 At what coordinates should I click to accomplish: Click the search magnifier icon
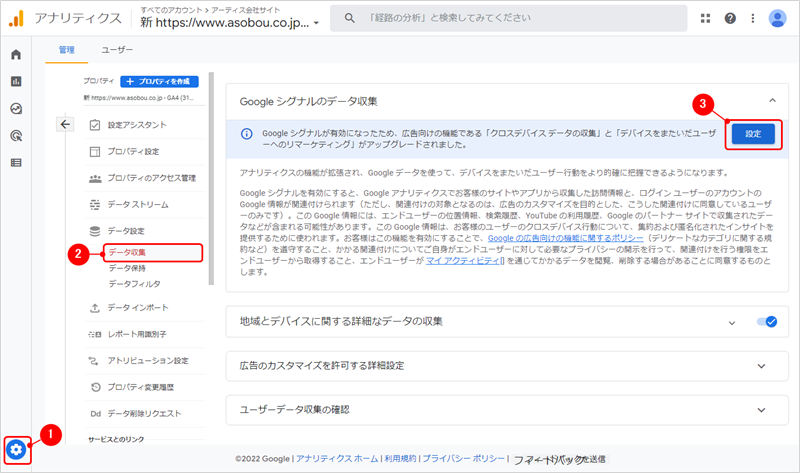pyautogui.click(x=349, y=18)
